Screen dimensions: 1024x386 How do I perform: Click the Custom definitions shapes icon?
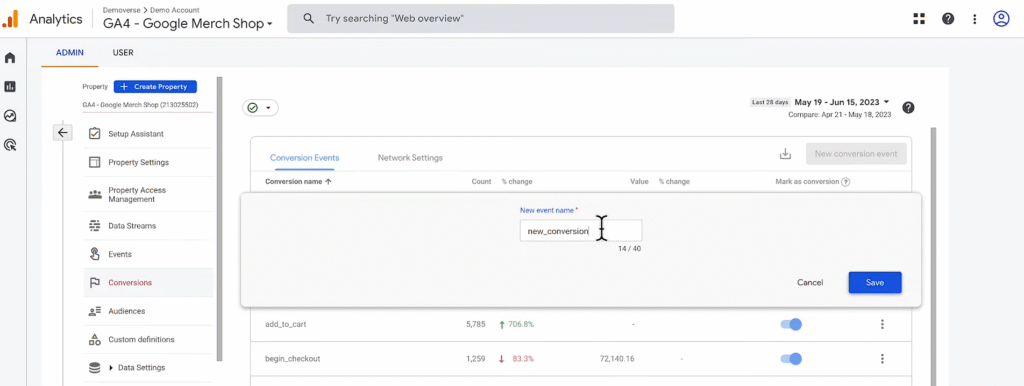[95, 340]
